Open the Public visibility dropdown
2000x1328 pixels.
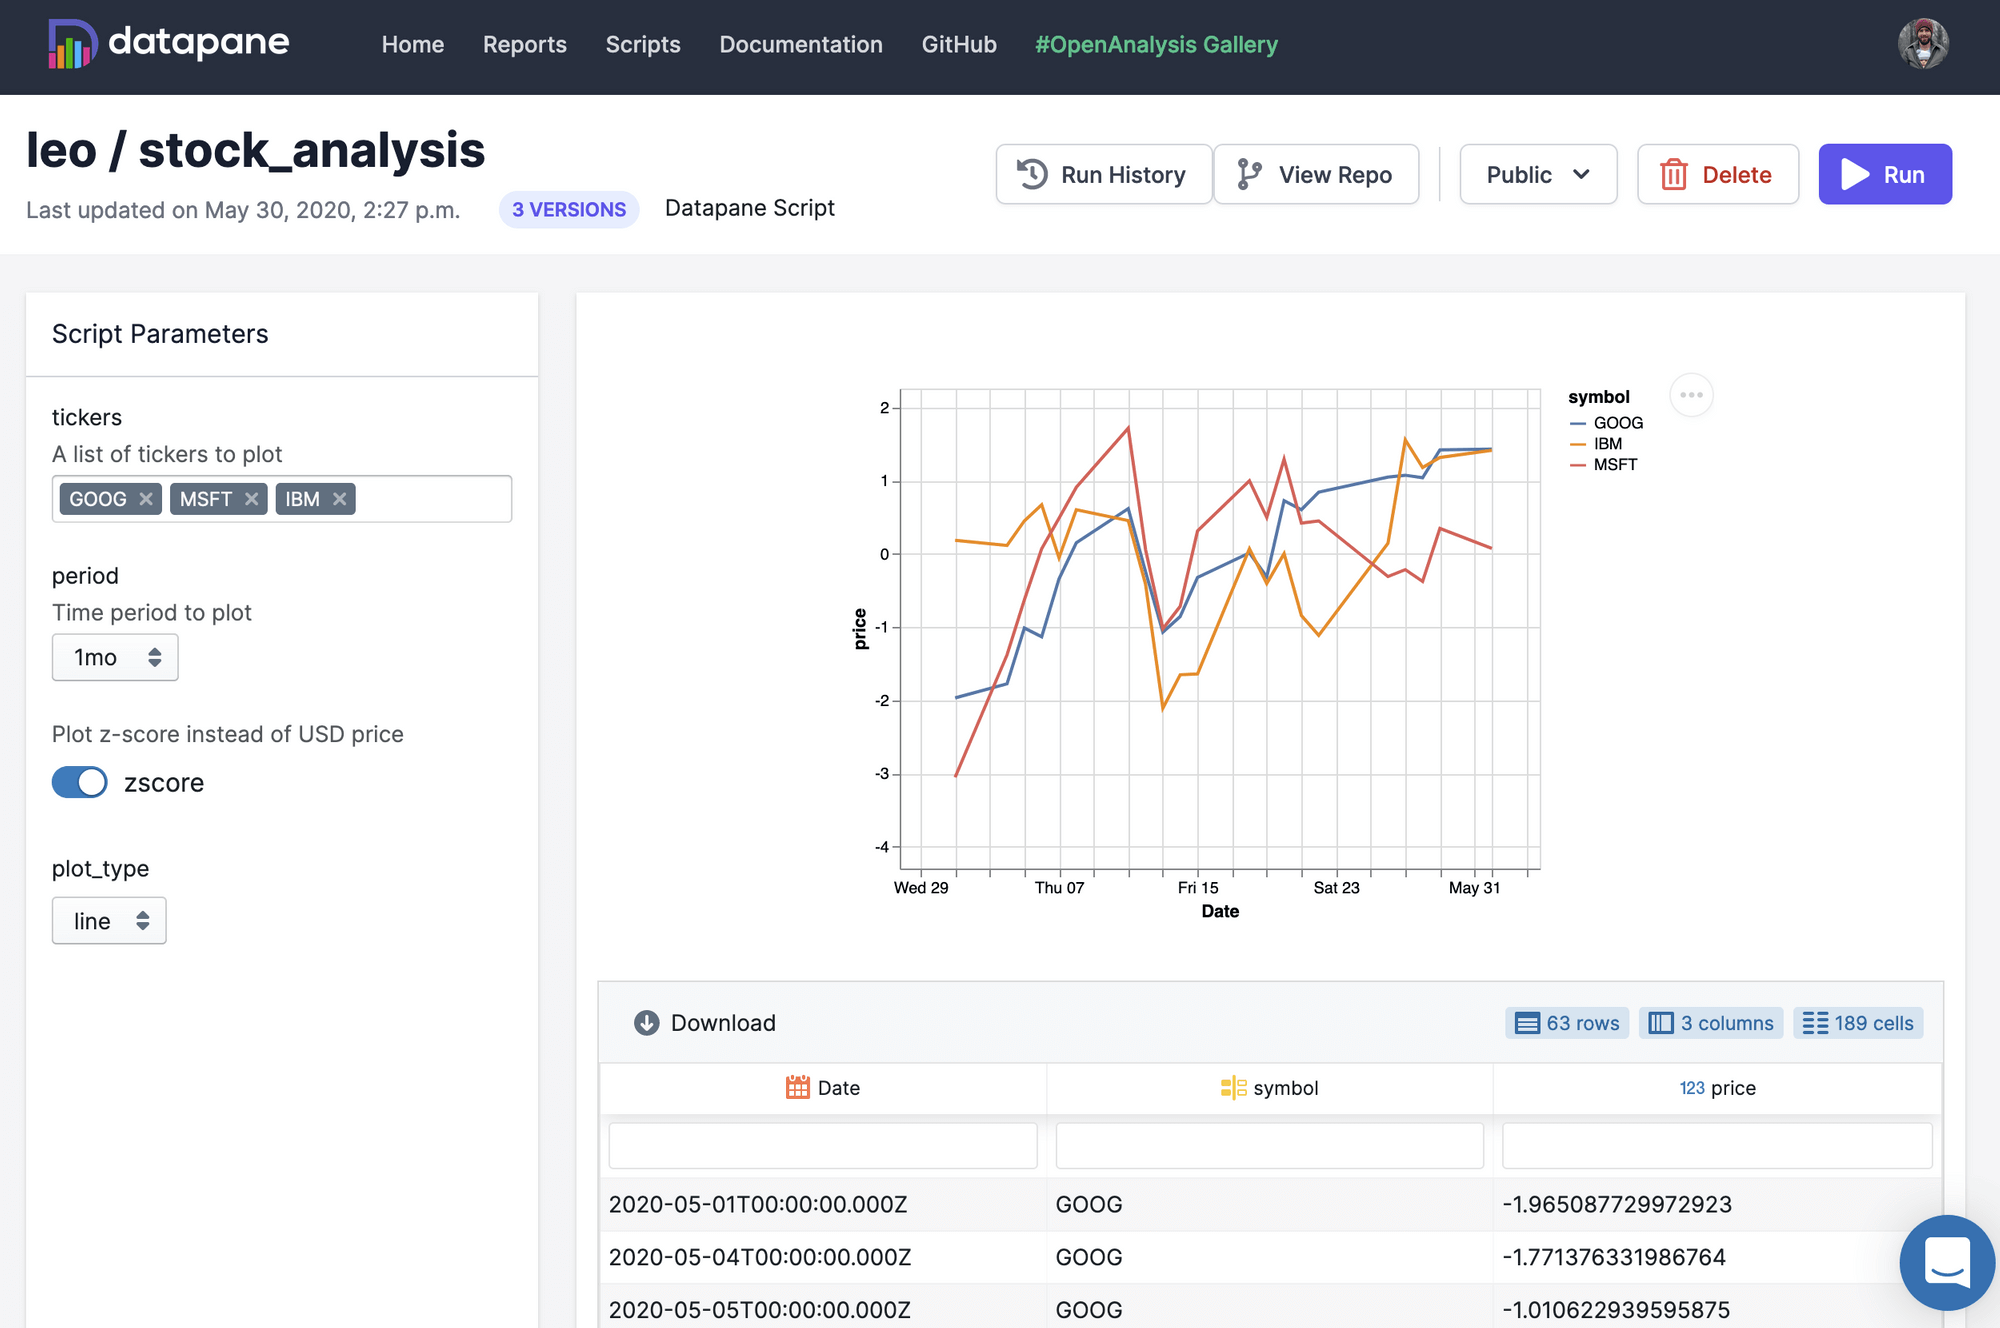tap(1538, 174)
